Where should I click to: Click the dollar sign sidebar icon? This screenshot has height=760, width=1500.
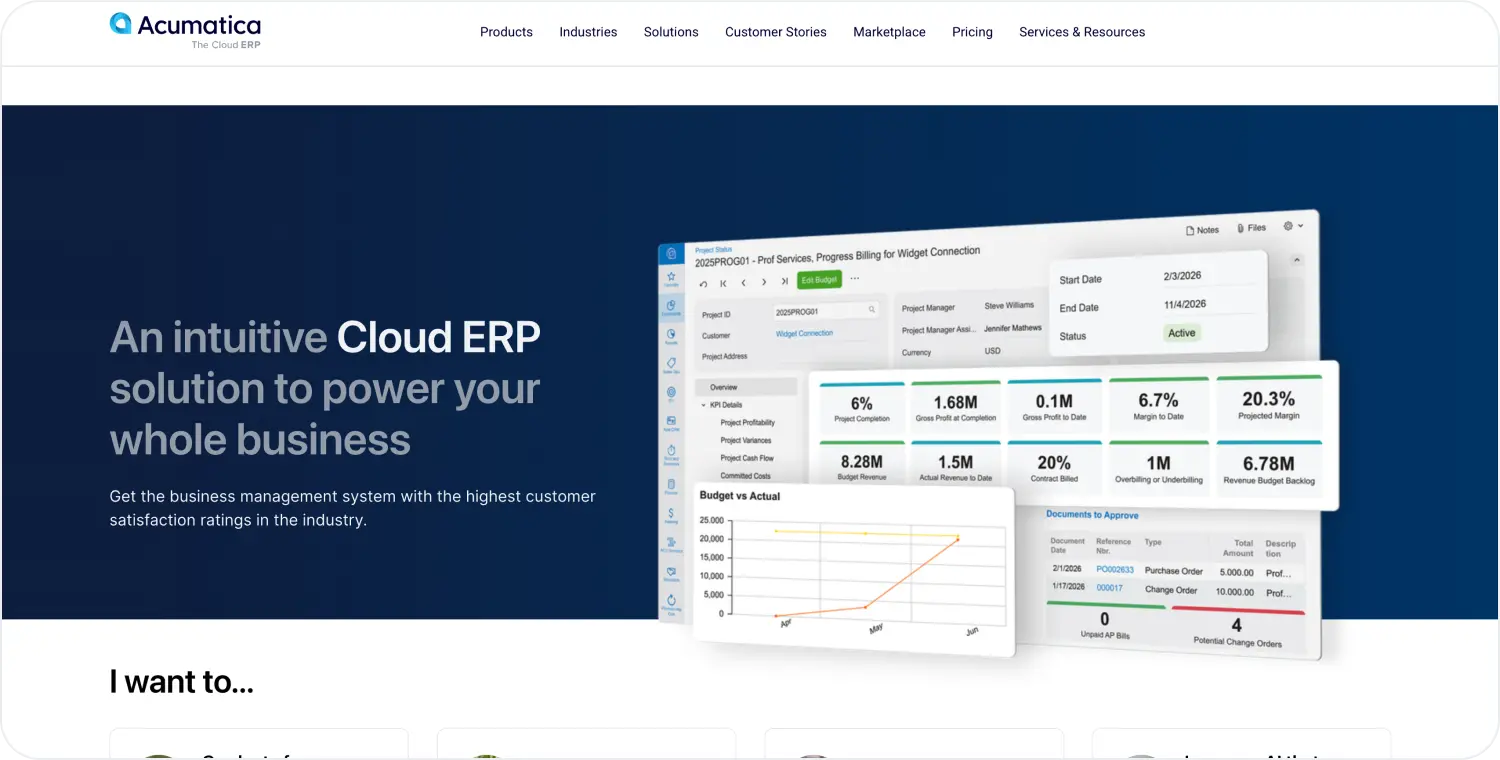click(671, 514)
